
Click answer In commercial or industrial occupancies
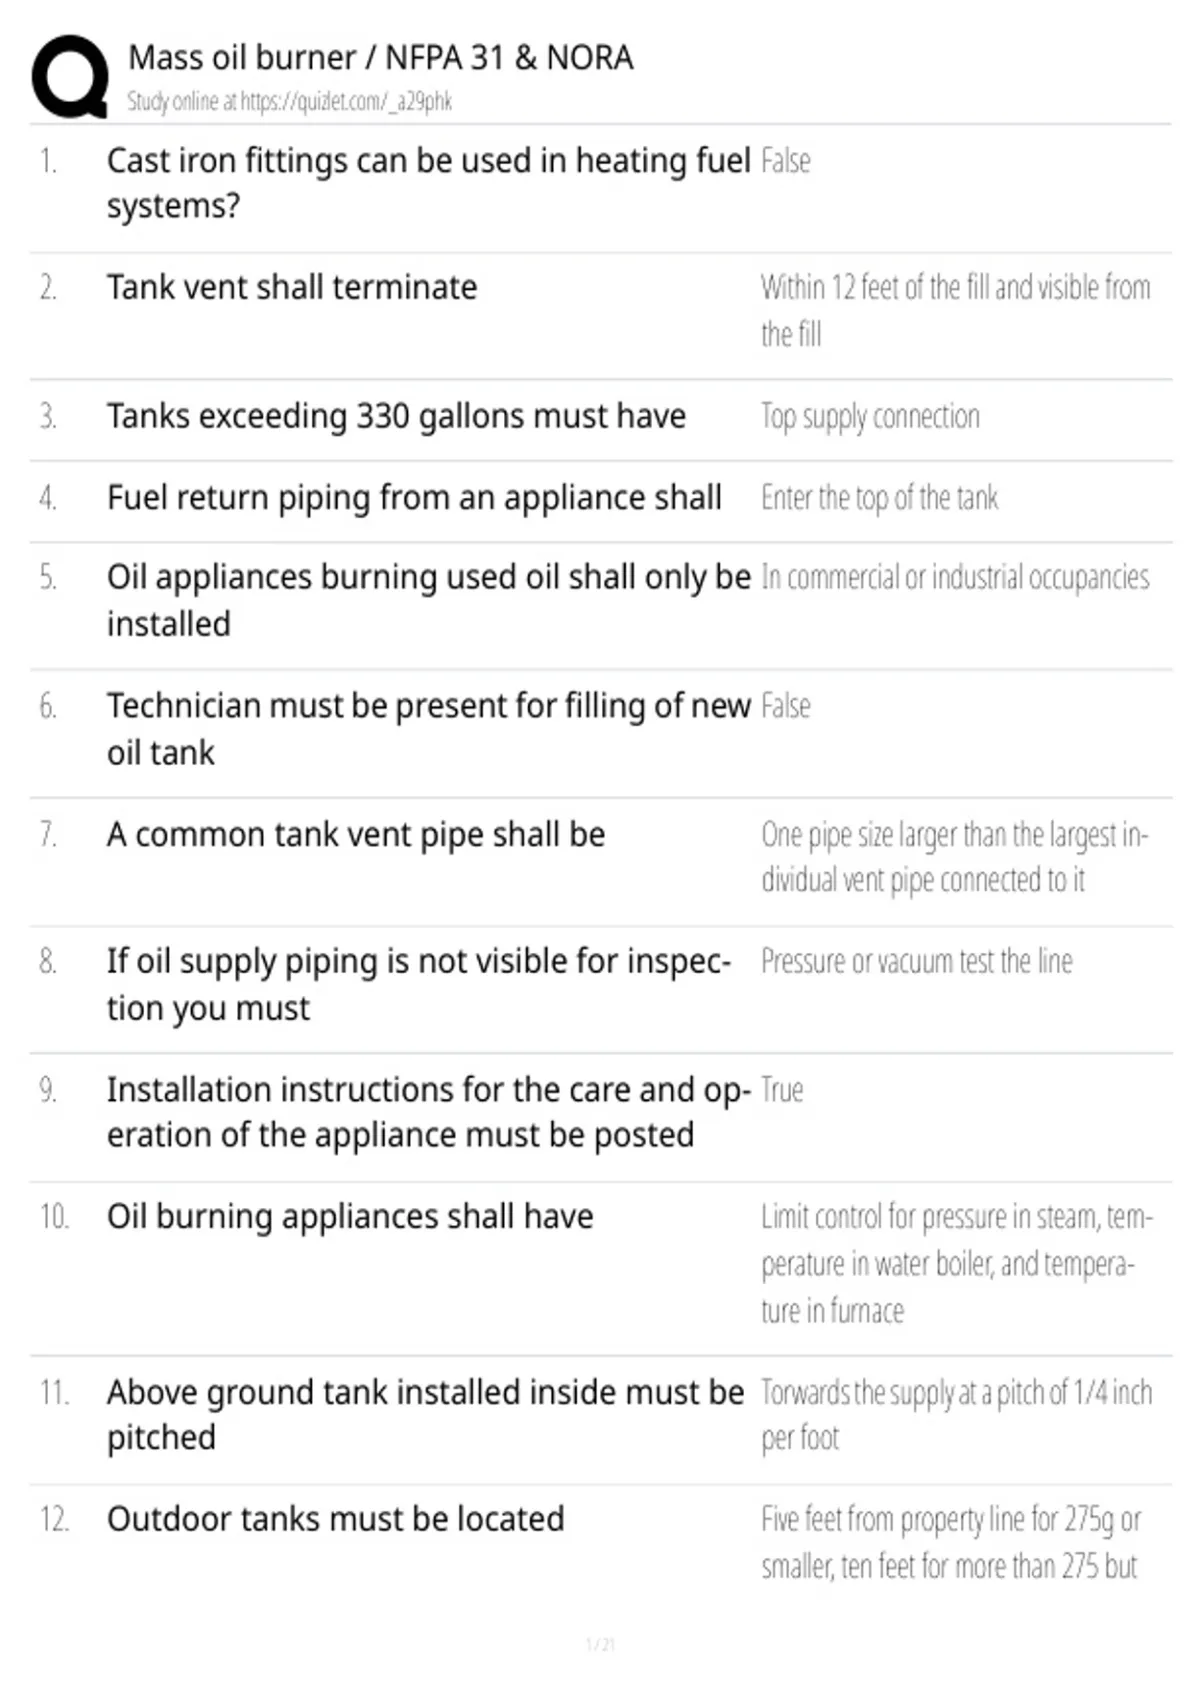955,578
